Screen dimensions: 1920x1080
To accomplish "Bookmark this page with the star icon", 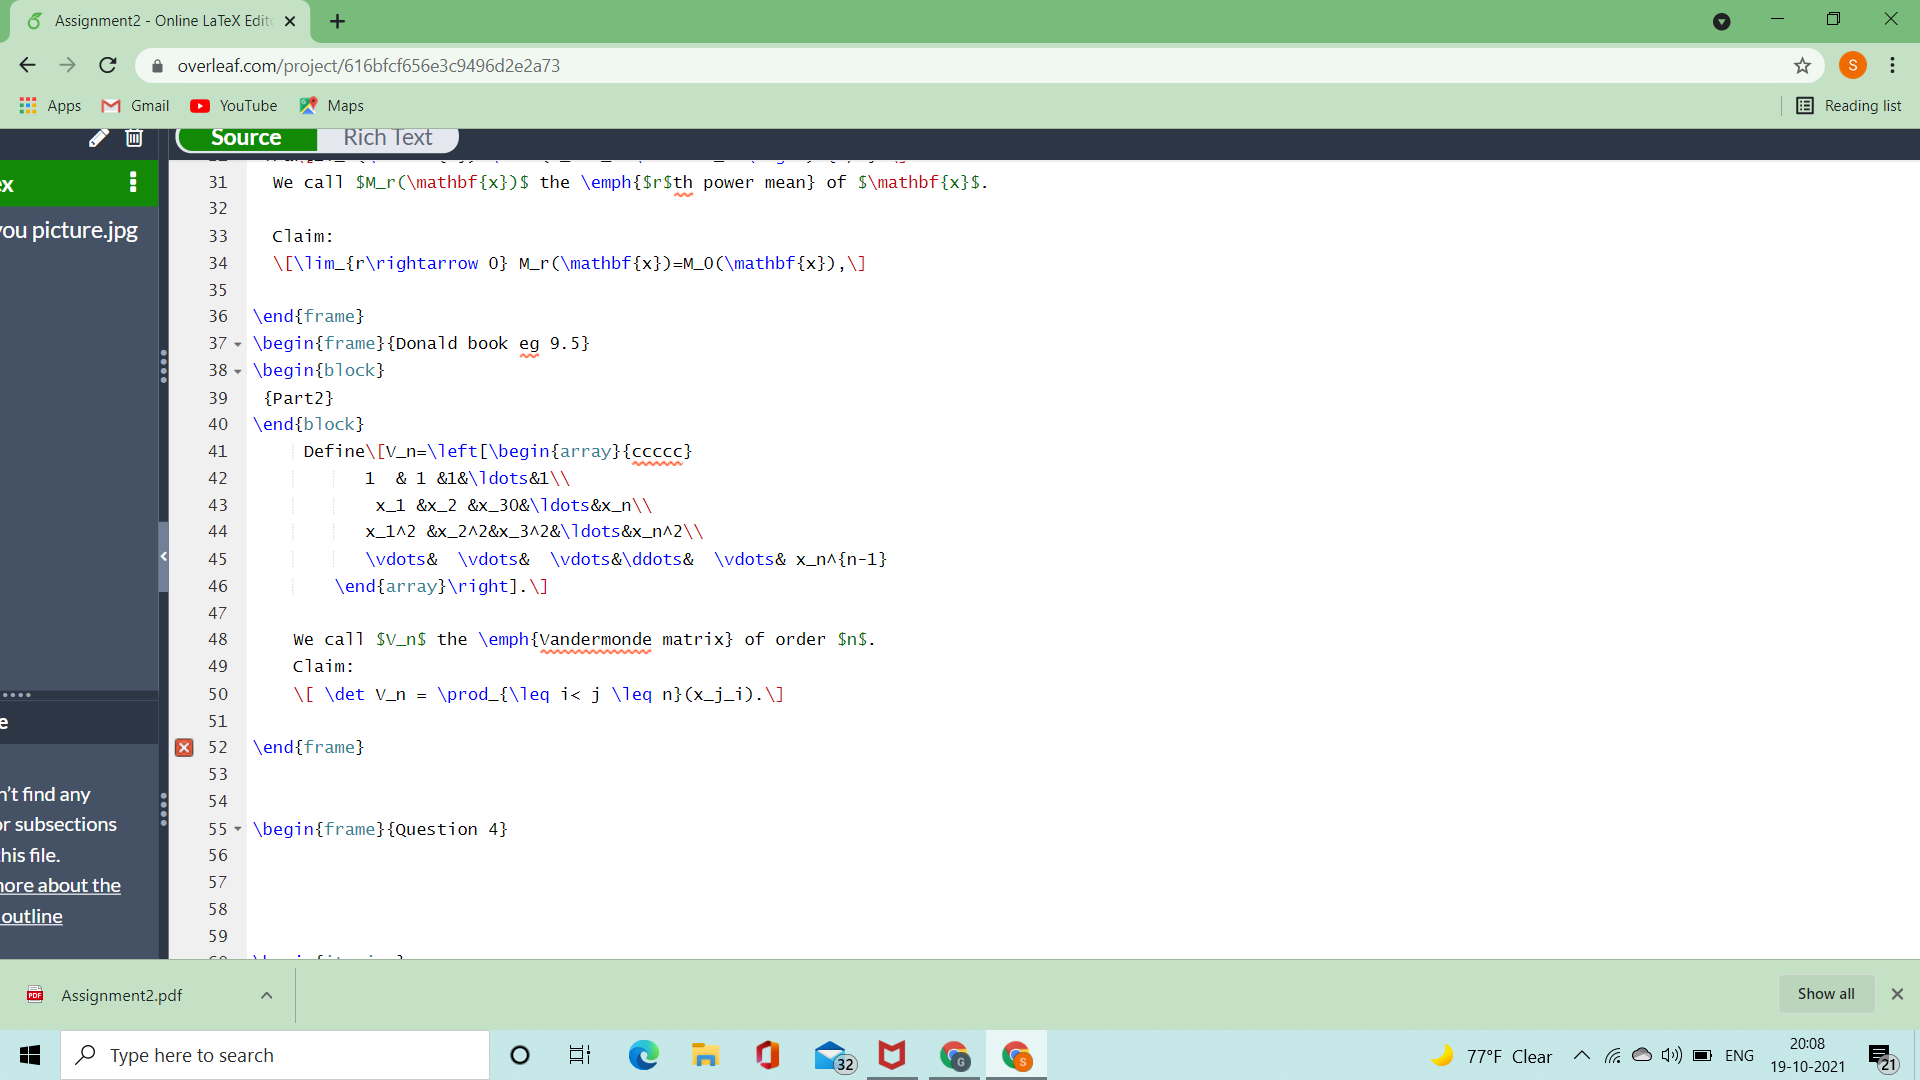I will click(1802, 66).
